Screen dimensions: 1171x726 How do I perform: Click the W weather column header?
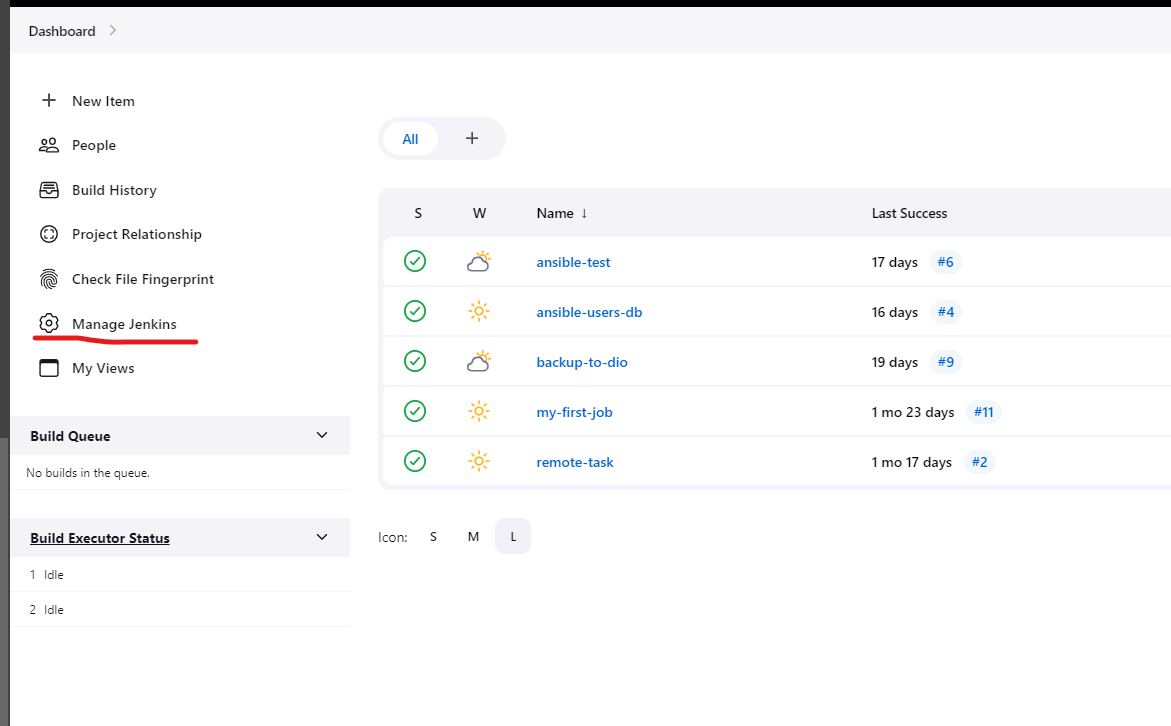[x=479, y=214]
